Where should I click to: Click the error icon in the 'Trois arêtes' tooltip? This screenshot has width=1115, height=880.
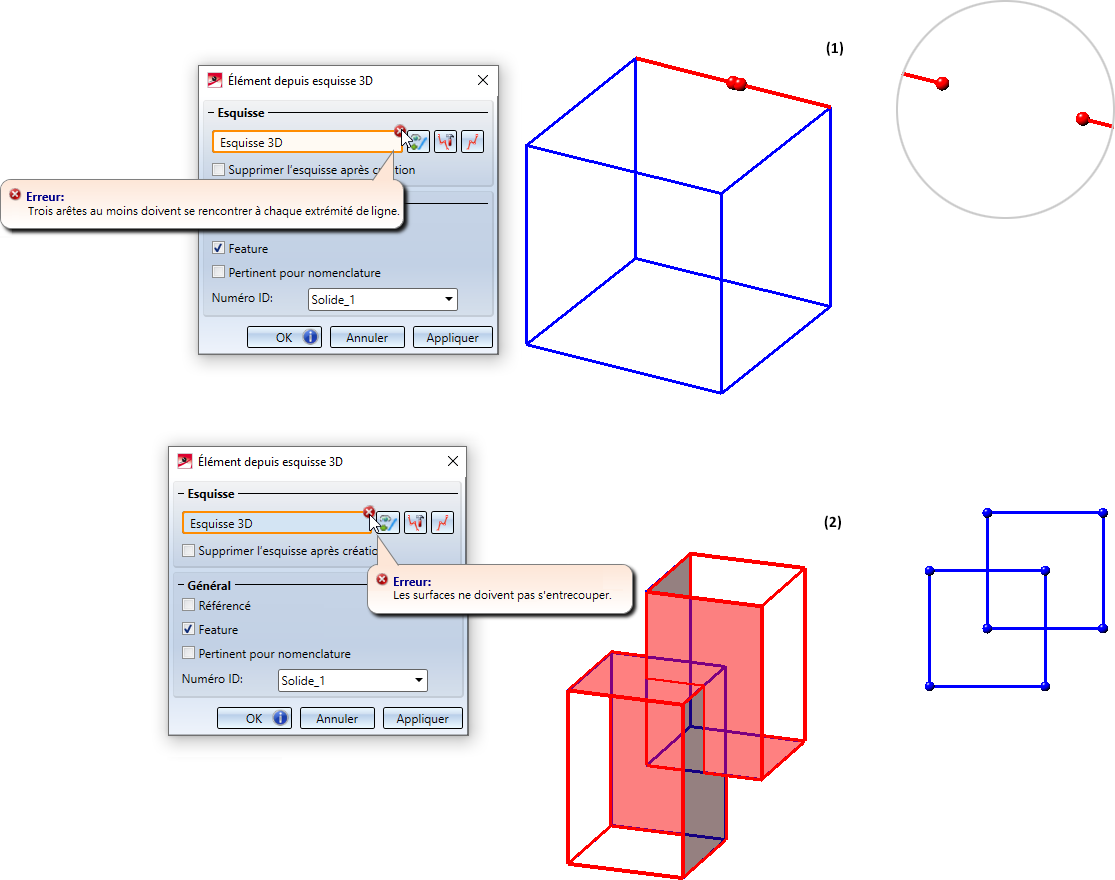pyautogui.click(x=15, y=194)
